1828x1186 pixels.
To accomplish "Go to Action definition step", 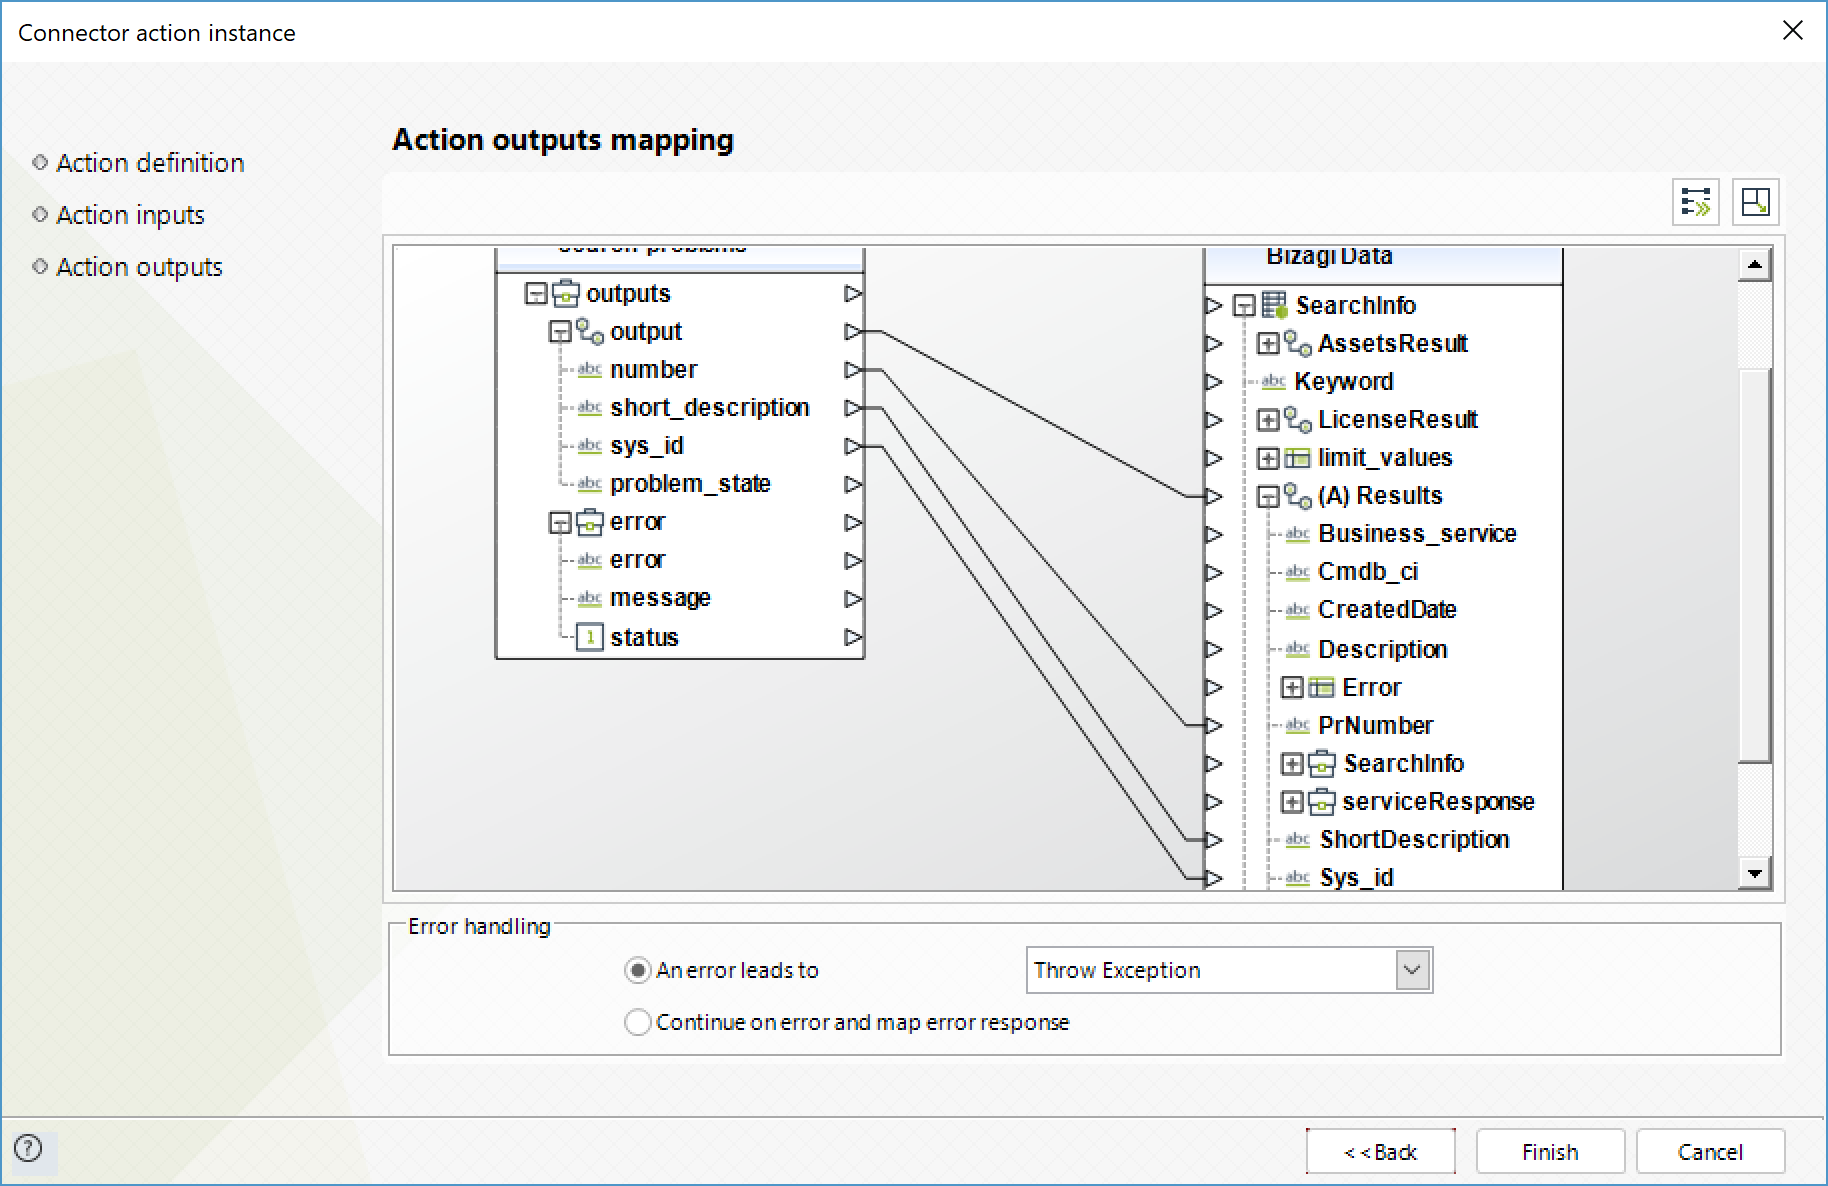I will click(150, 163).
